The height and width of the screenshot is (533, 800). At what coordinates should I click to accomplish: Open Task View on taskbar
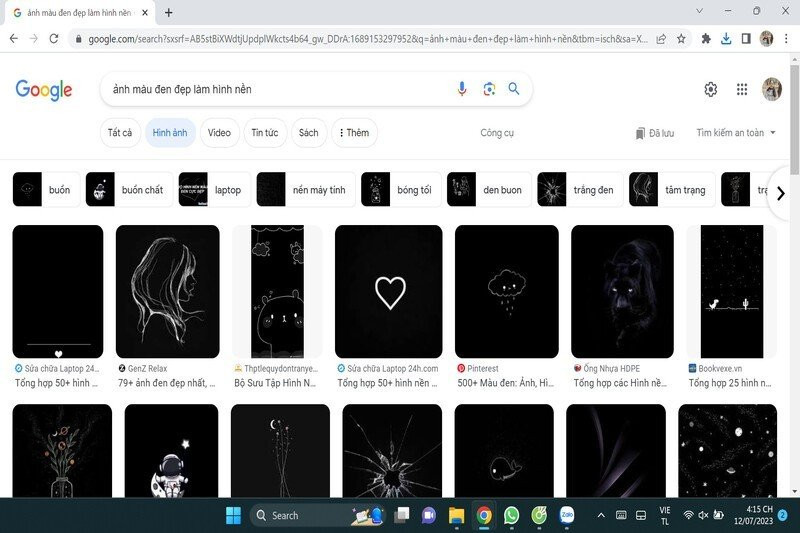click(402, 516)
